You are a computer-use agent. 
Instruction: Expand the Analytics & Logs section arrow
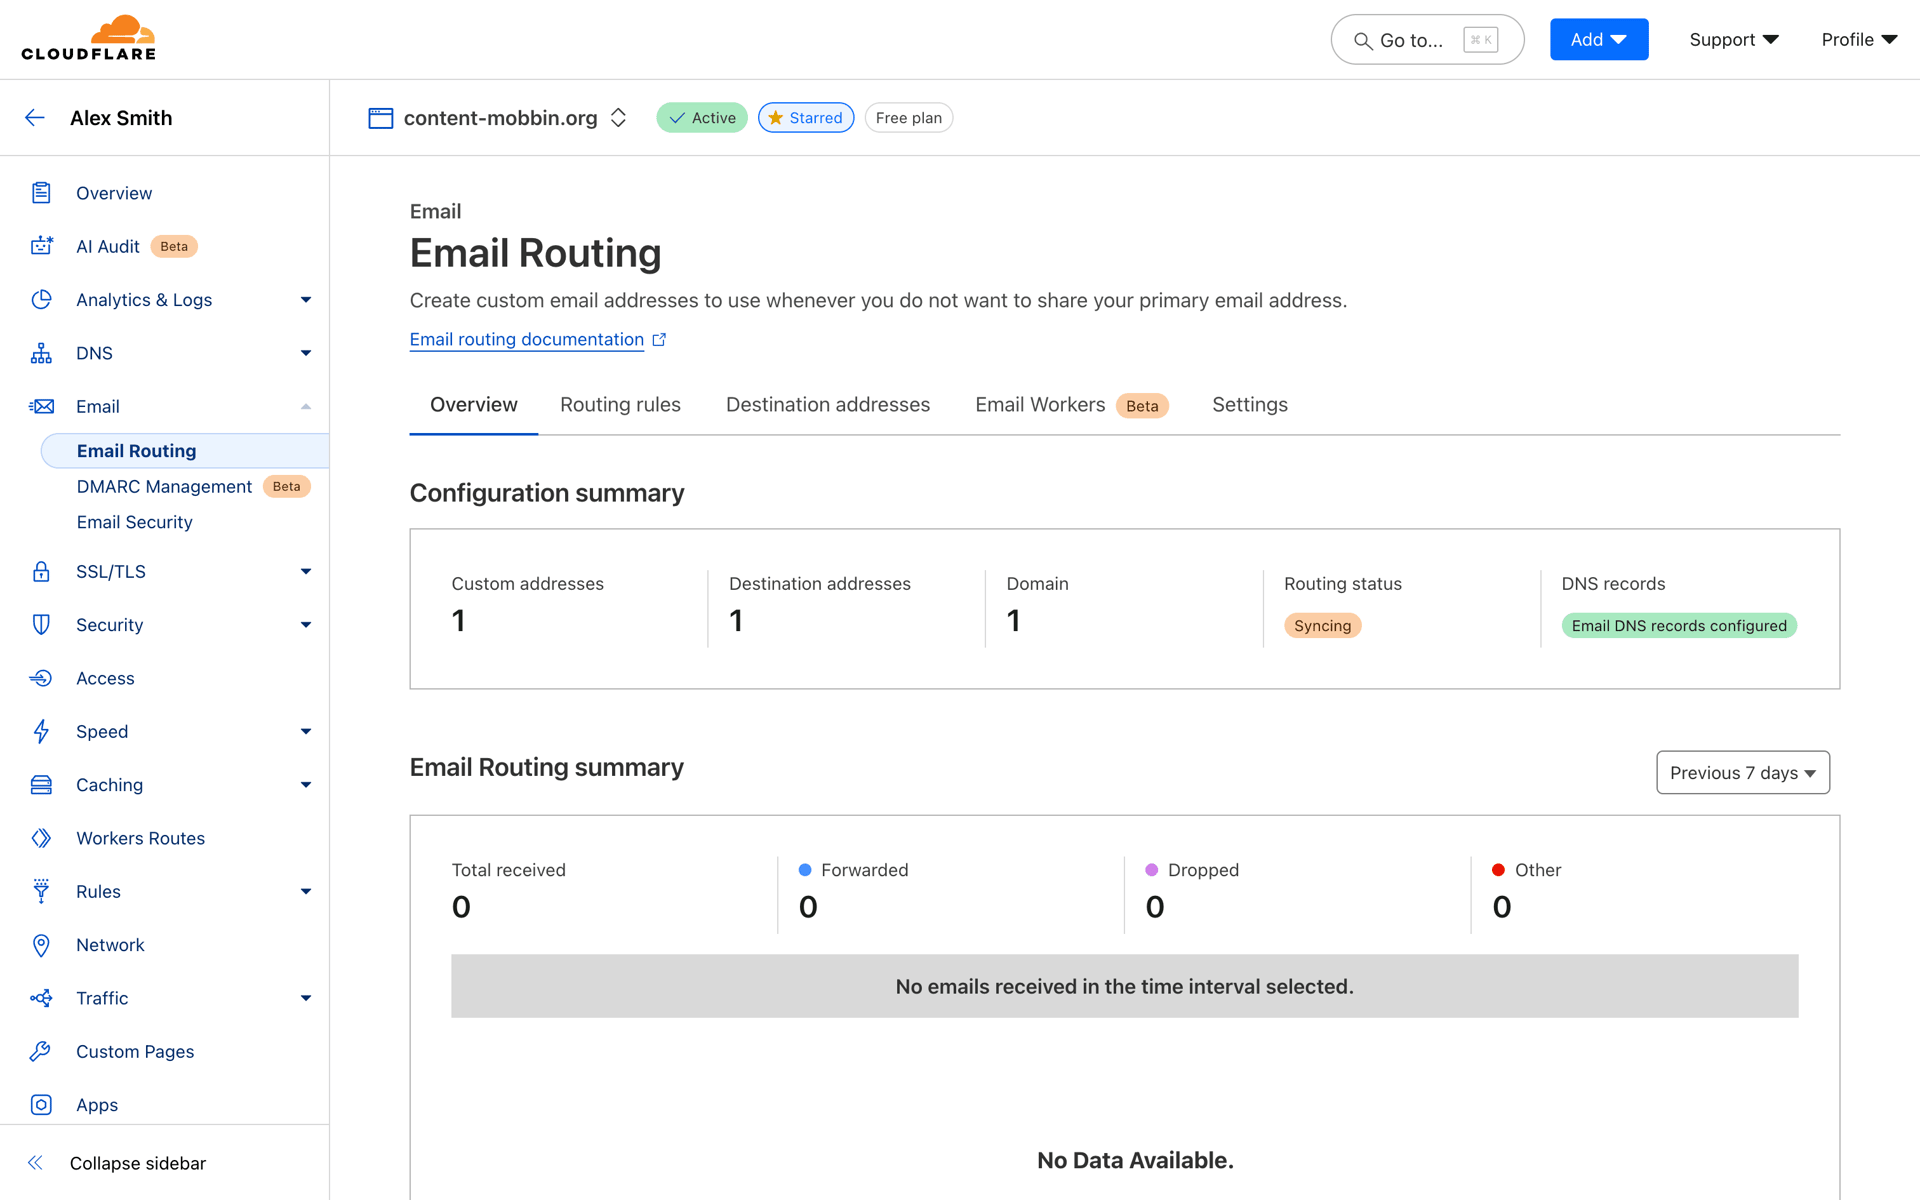[306, 300]
